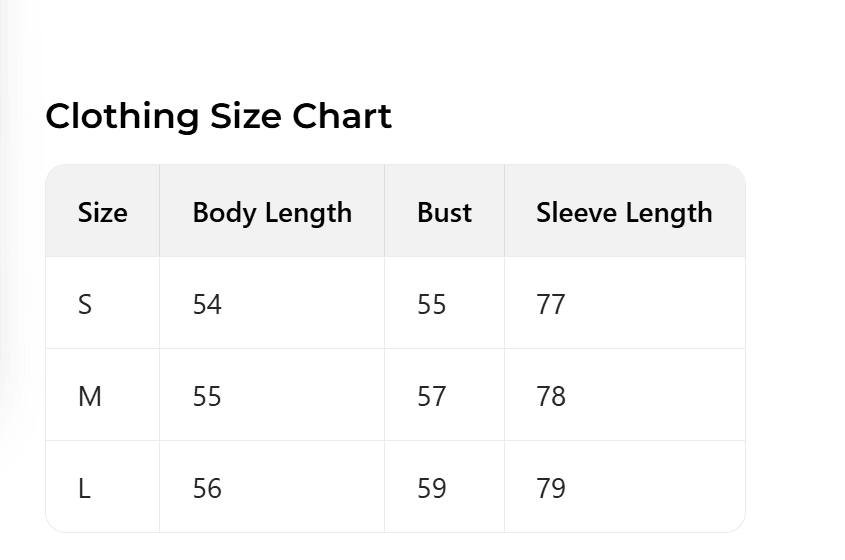Select the bust value 57
The height and width of the screenshot is (560, 845).
tap(432, 397)
